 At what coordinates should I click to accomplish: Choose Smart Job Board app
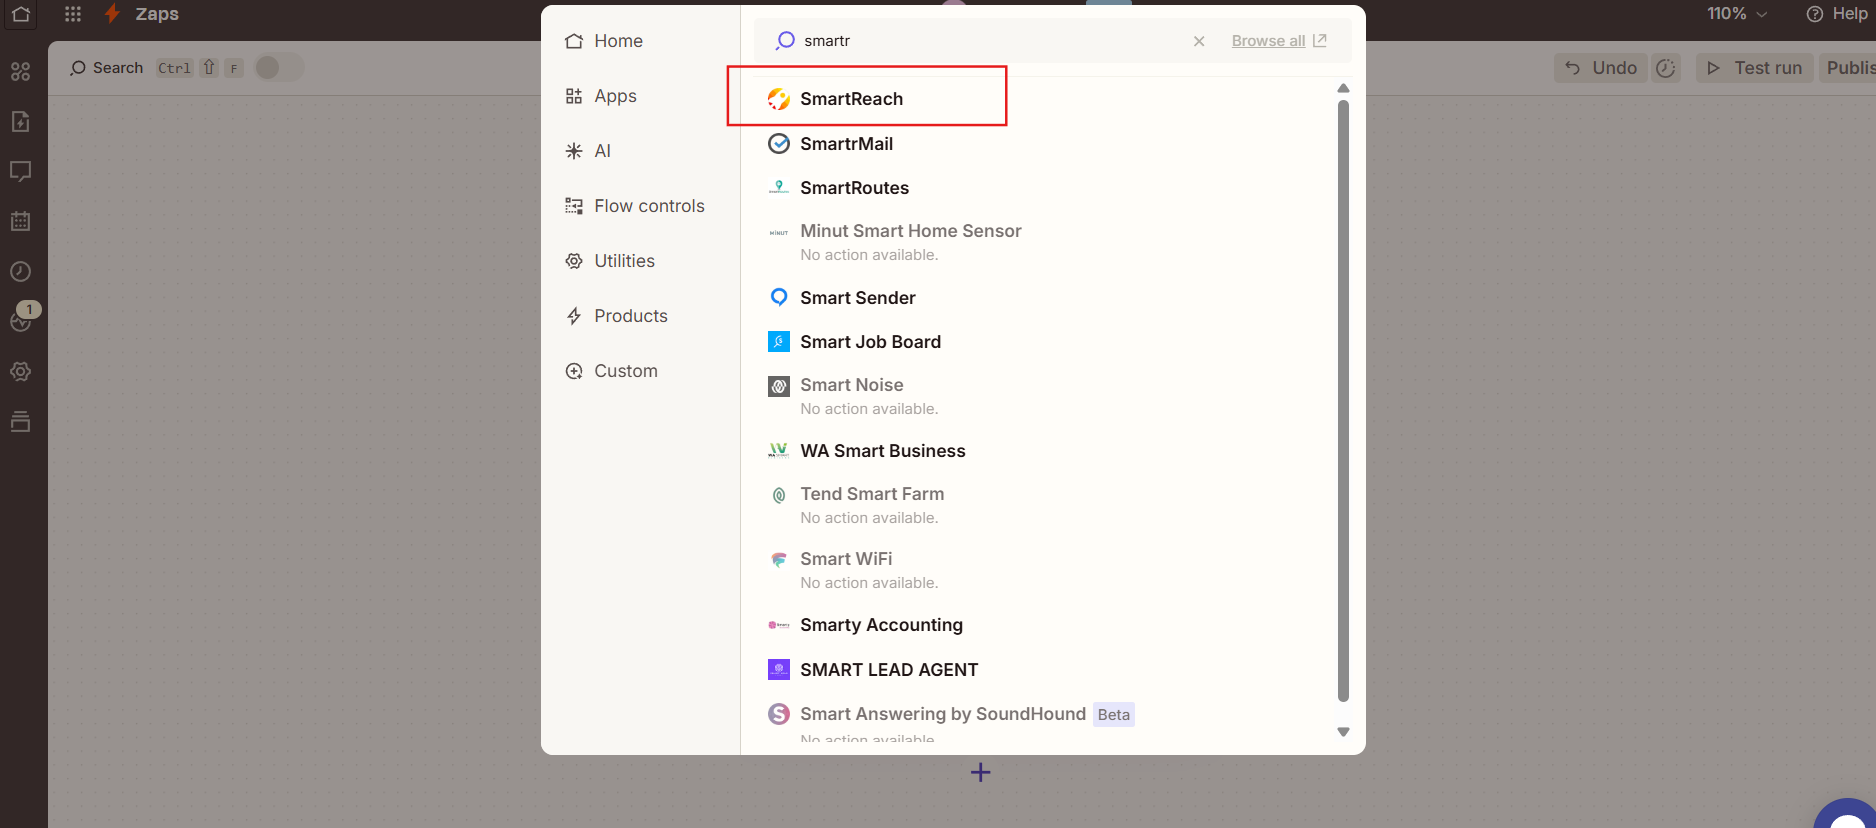[1044, 342]
